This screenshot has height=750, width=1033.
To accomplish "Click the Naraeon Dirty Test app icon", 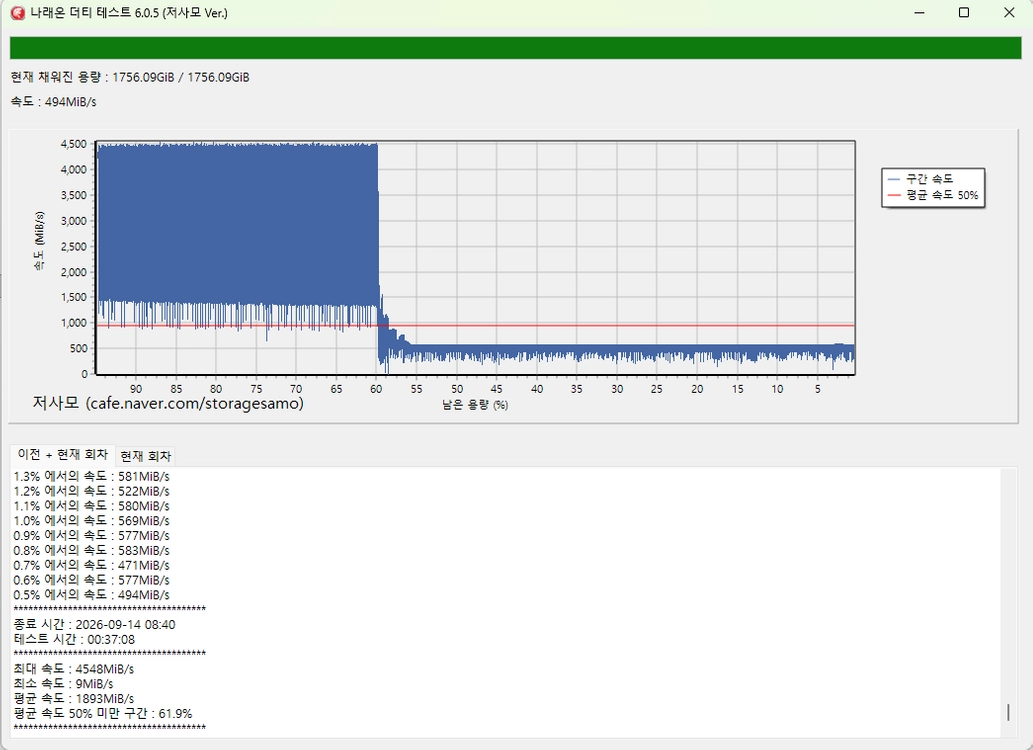I will pyautogui.click(x=18, y=13).
